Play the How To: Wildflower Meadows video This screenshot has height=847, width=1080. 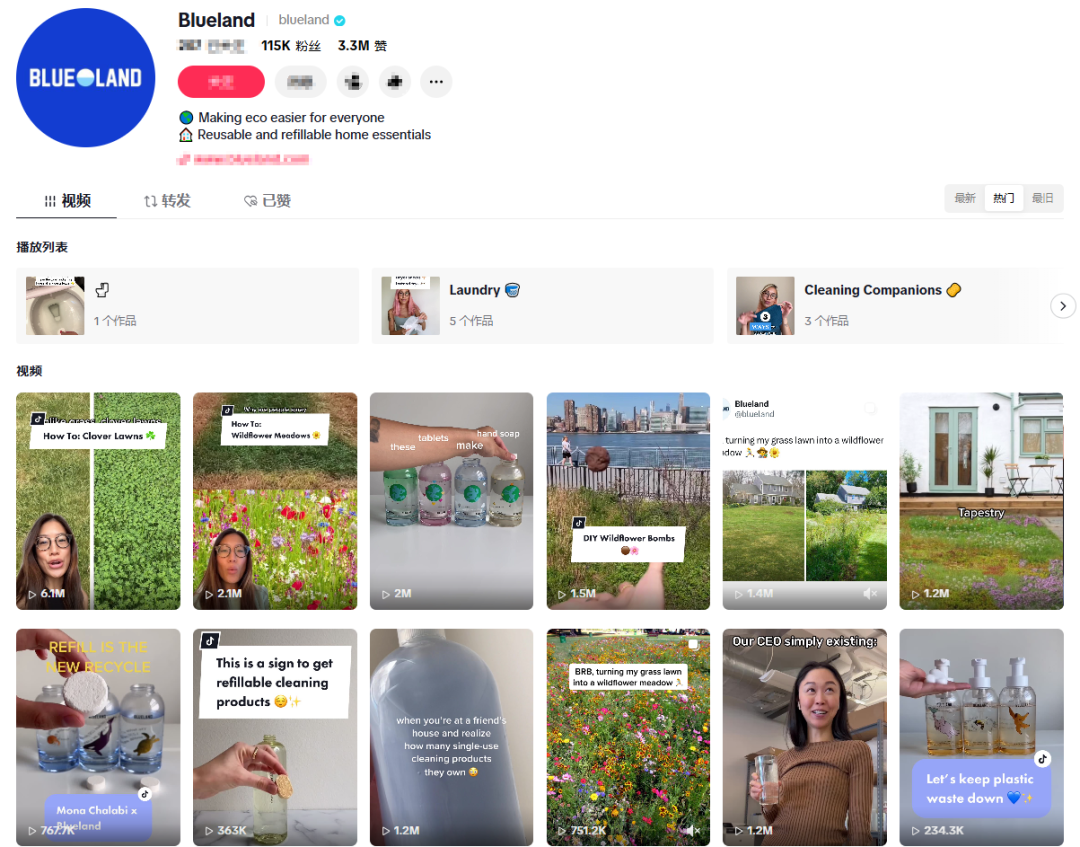coord(275,501)
